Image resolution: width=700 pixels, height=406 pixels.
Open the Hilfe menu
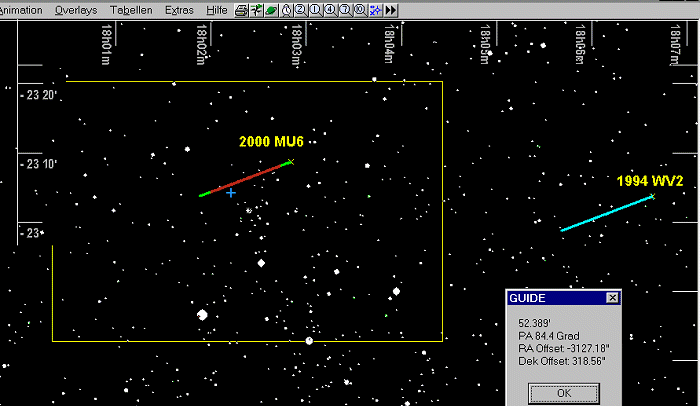pos(219,9)
